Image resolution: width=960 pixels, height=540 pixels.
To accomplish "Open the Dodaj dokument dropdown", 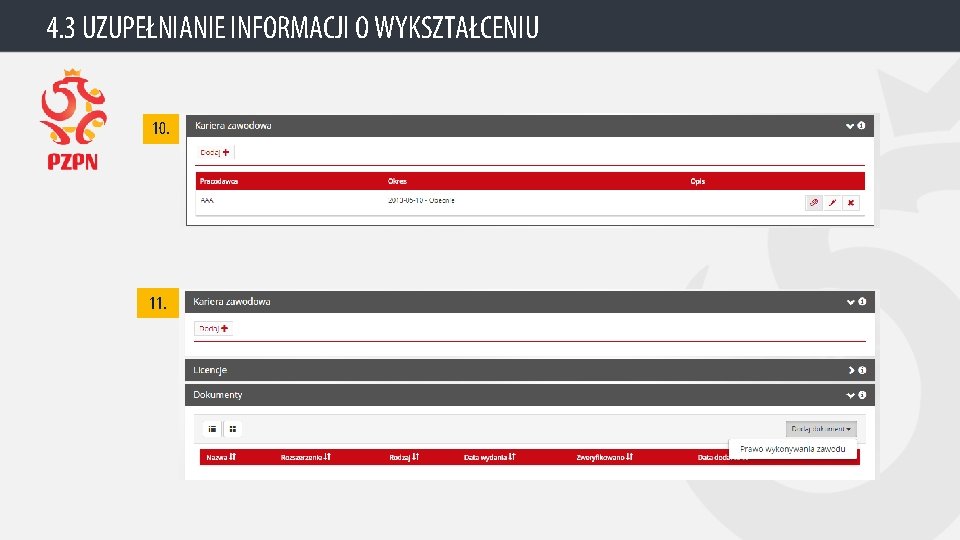I will [x=821, y=429].
